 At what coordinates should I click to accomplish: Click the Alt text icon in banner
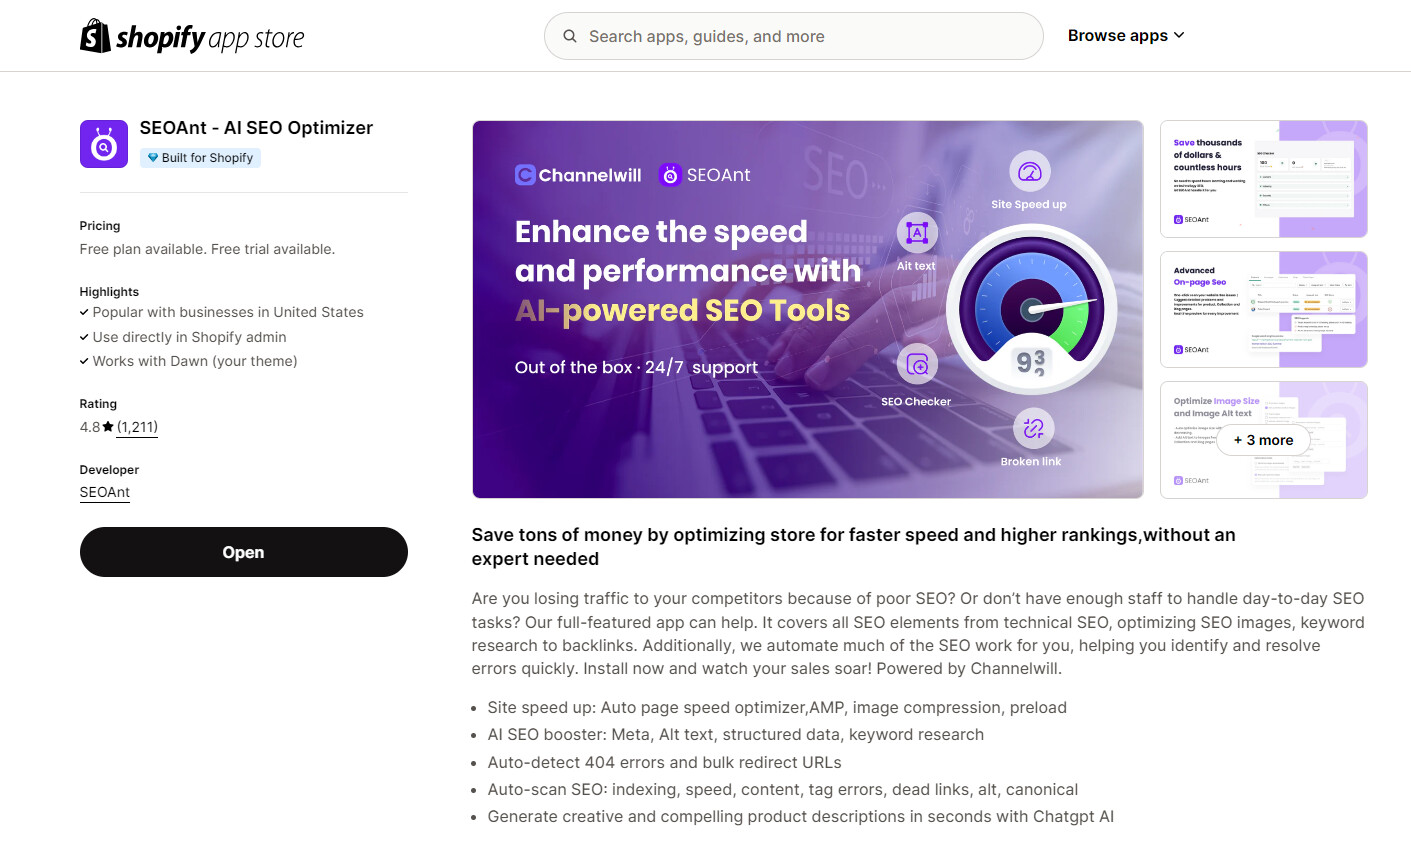(x=917, y=233)
